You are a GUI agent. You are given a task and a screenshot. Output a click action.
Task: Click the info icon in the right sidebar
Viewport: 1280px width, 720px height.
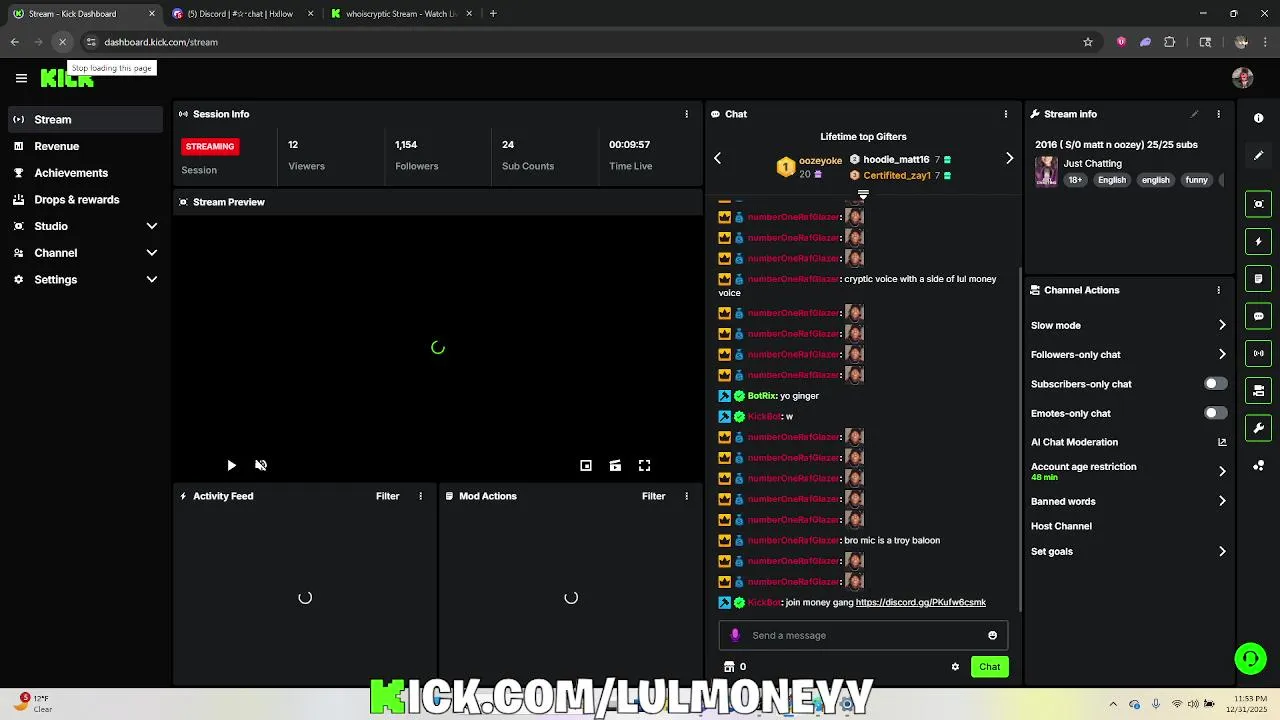[x=1258, y=118]
